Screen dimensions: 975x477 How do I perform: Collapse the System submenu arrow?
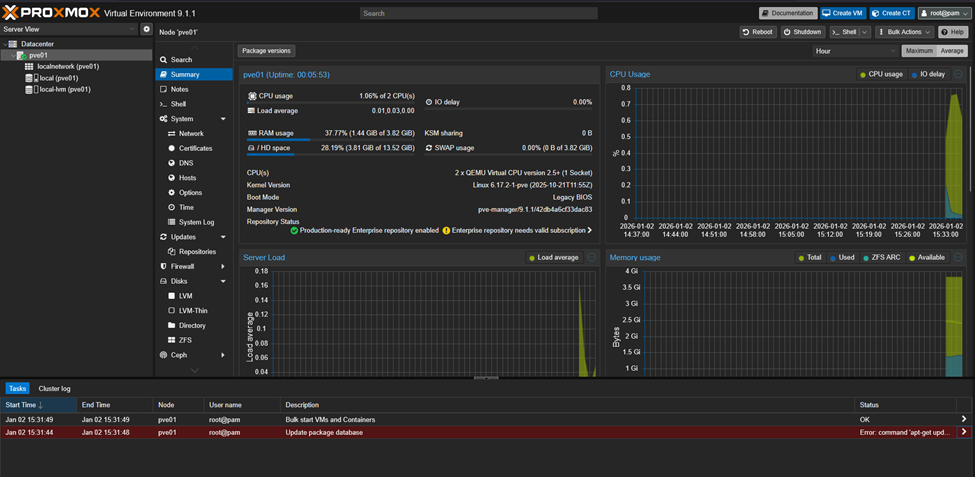[223, 119]
